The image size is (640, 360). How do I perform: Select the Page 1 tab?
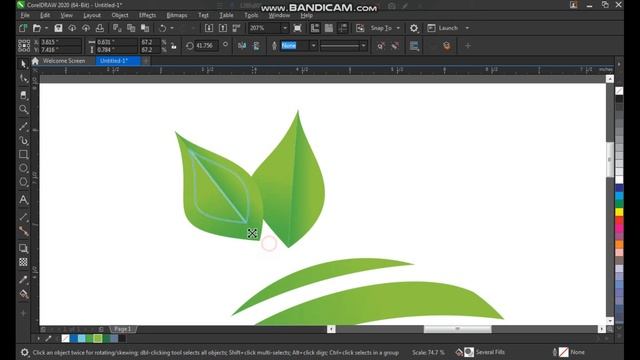[122, 329]
